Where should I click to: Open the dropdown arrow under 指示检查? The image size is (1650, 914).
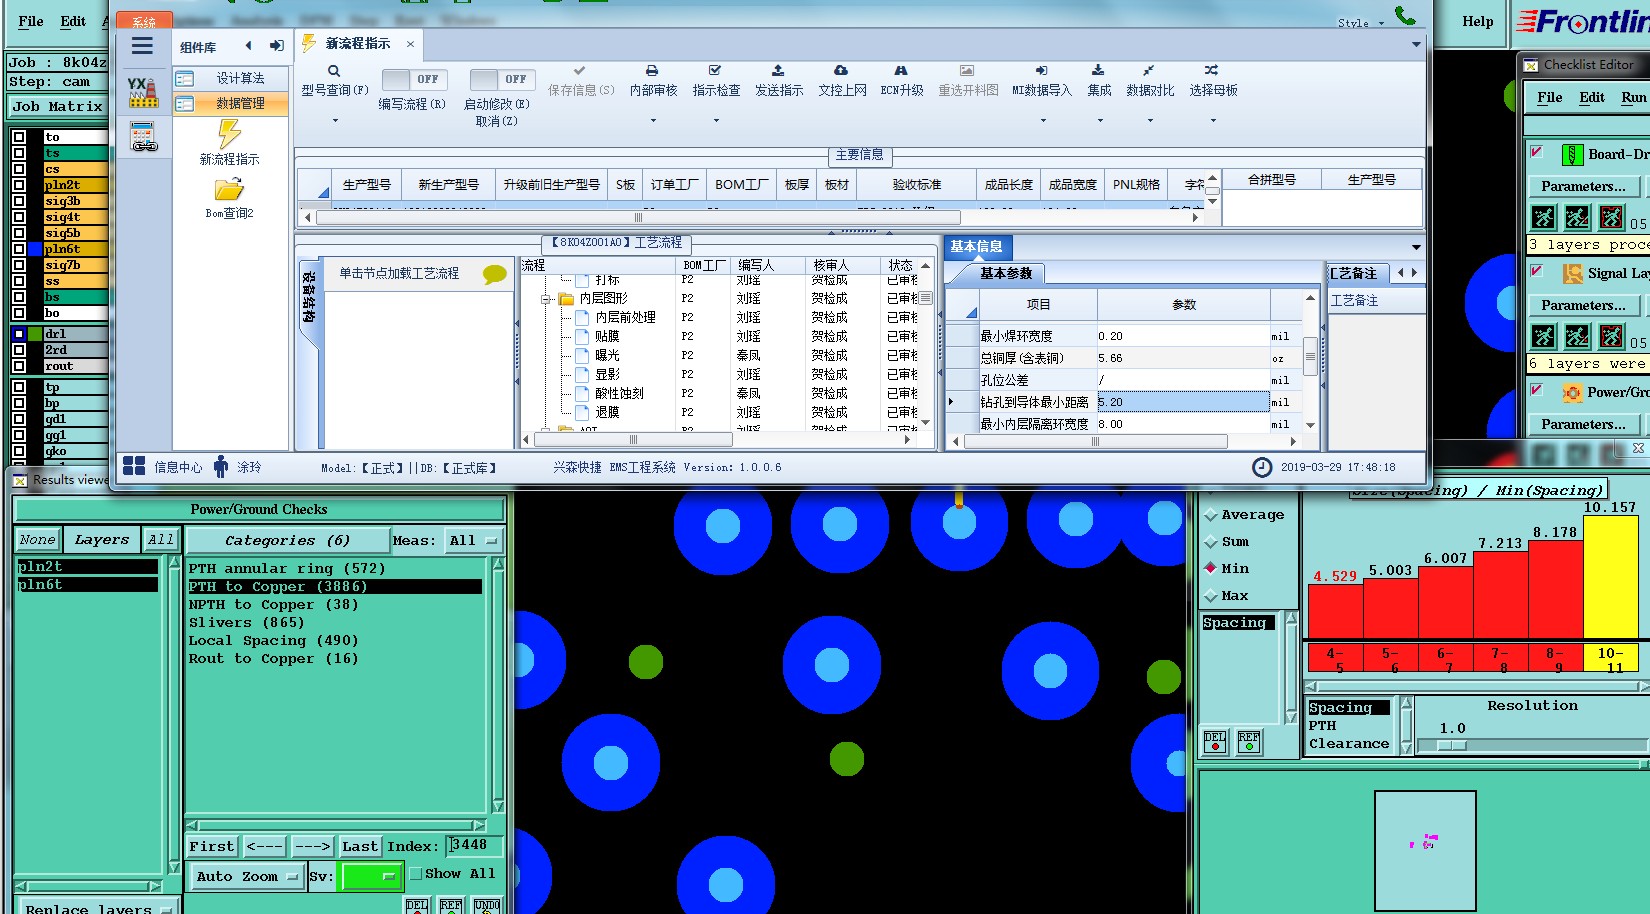[x=716, y=121]
